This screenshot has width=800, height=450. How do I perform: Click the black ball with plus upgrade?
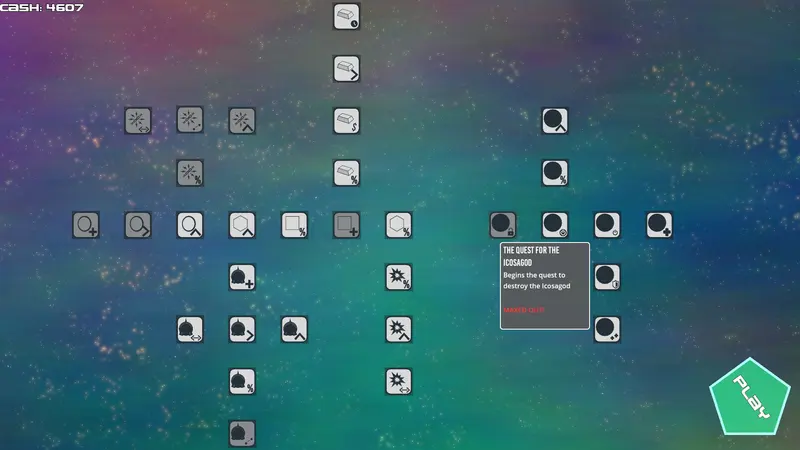tap(659, 225)
